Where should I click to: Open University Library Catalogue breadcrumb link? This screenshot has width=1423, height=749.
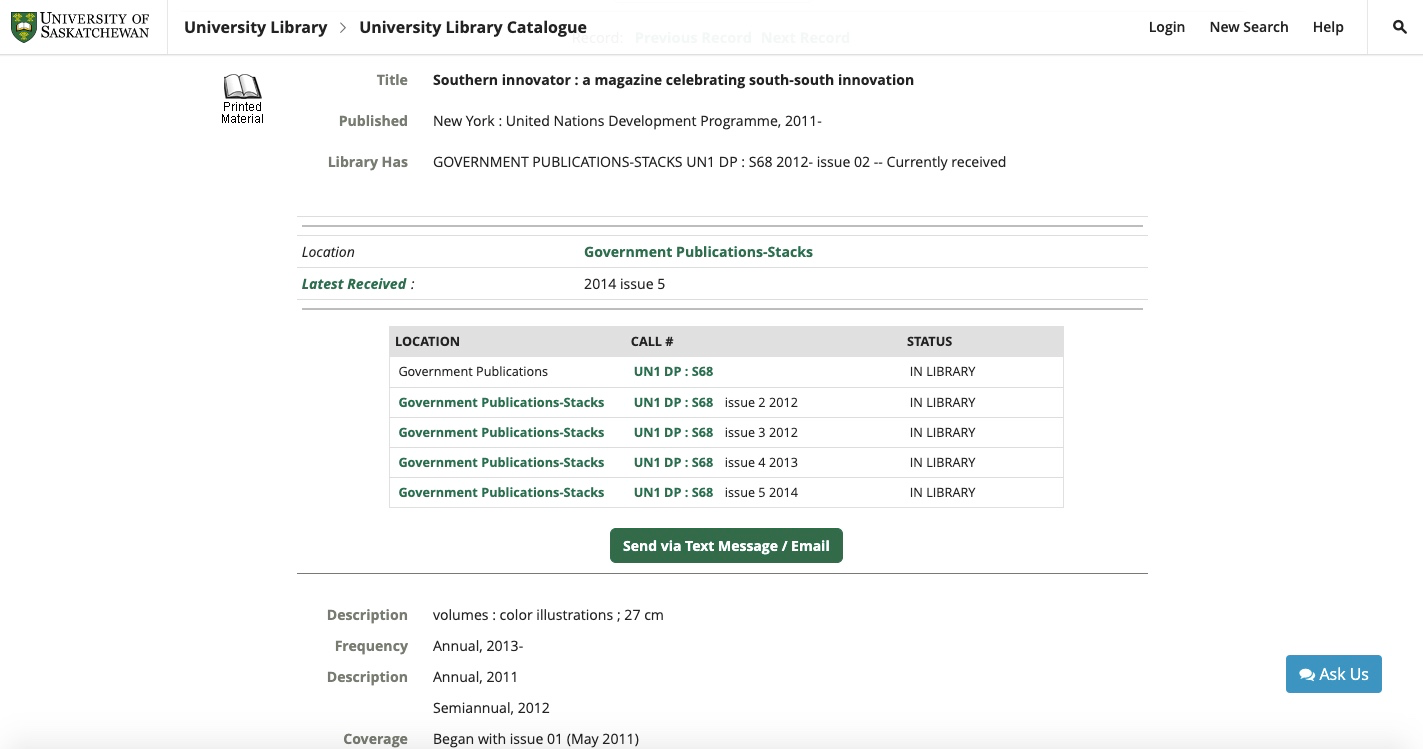(x=472, y=27)
